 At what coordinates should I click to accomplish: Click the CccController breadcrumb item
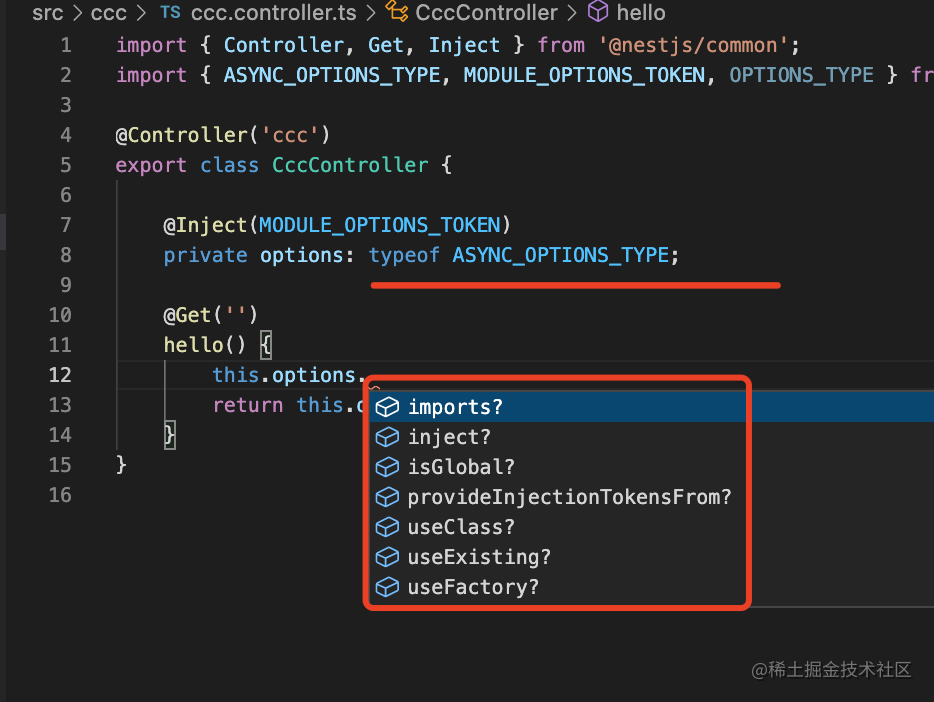pyautogui.click(x=485, y=13)
